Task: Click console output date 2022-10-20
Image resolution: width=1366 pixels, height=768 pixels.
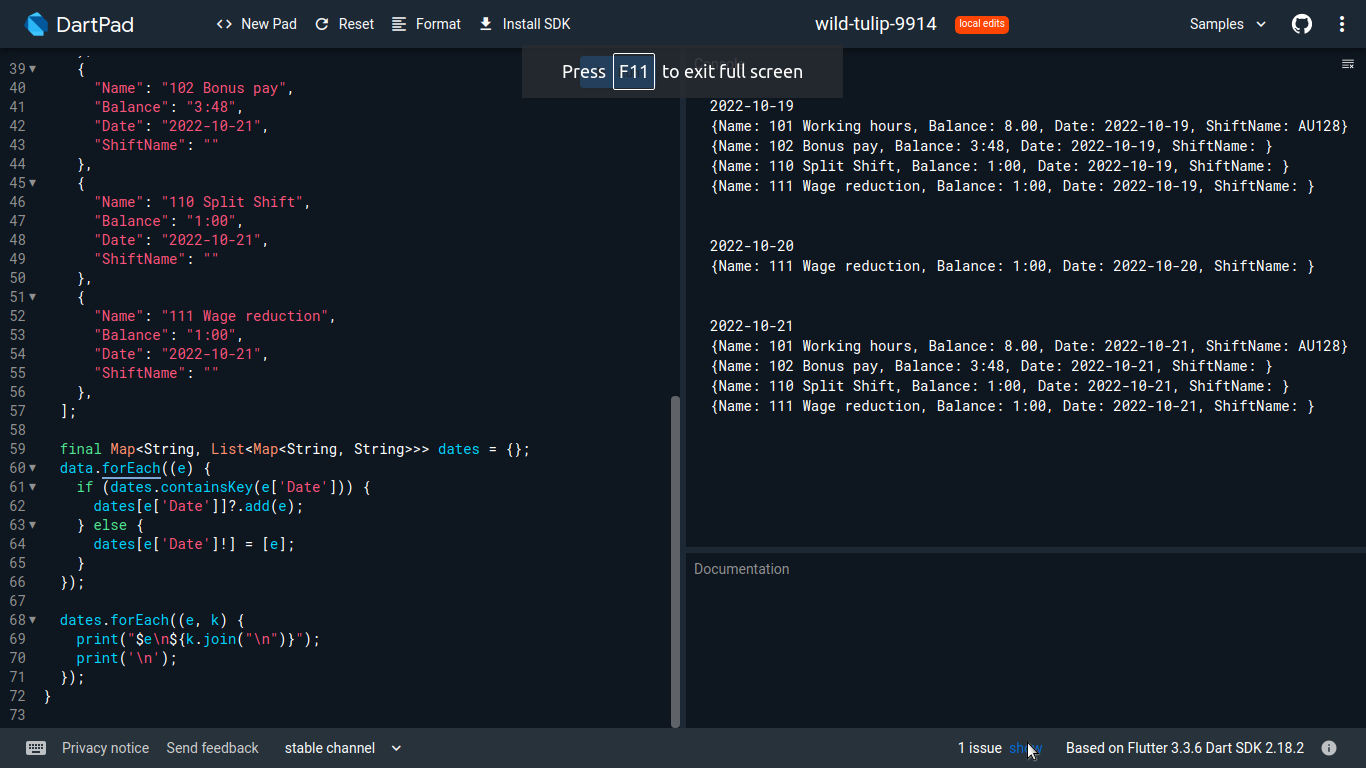Action: [x=752, y=246]
